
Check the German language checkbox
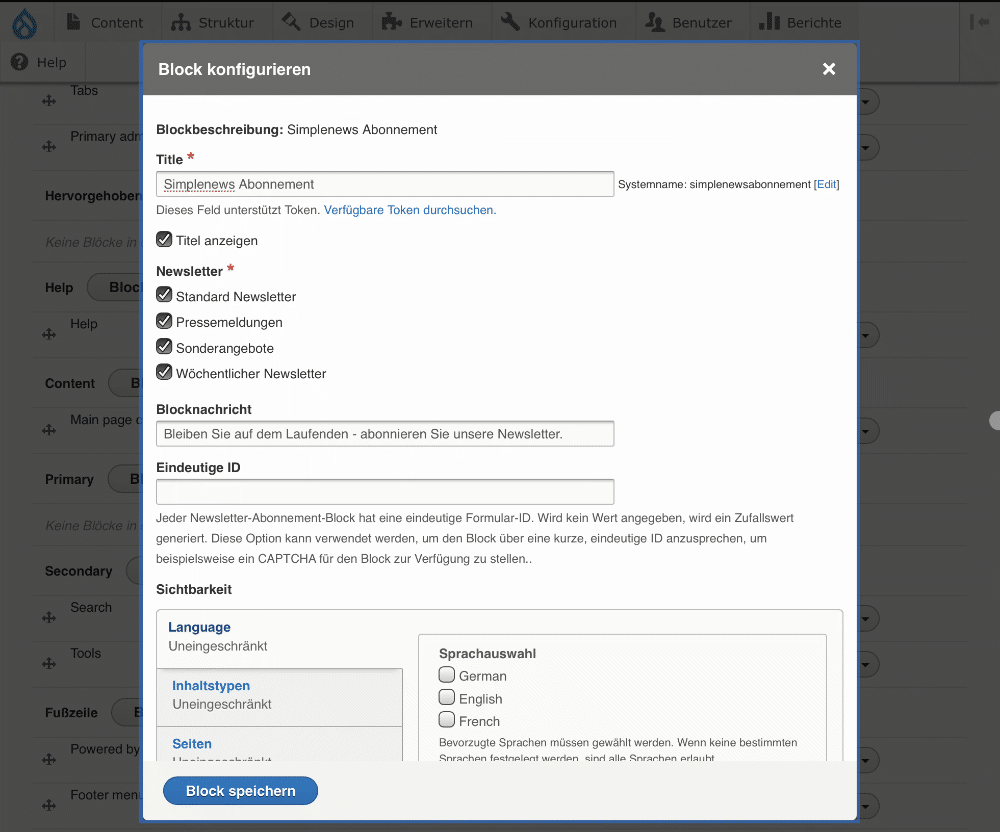point(447,675)
